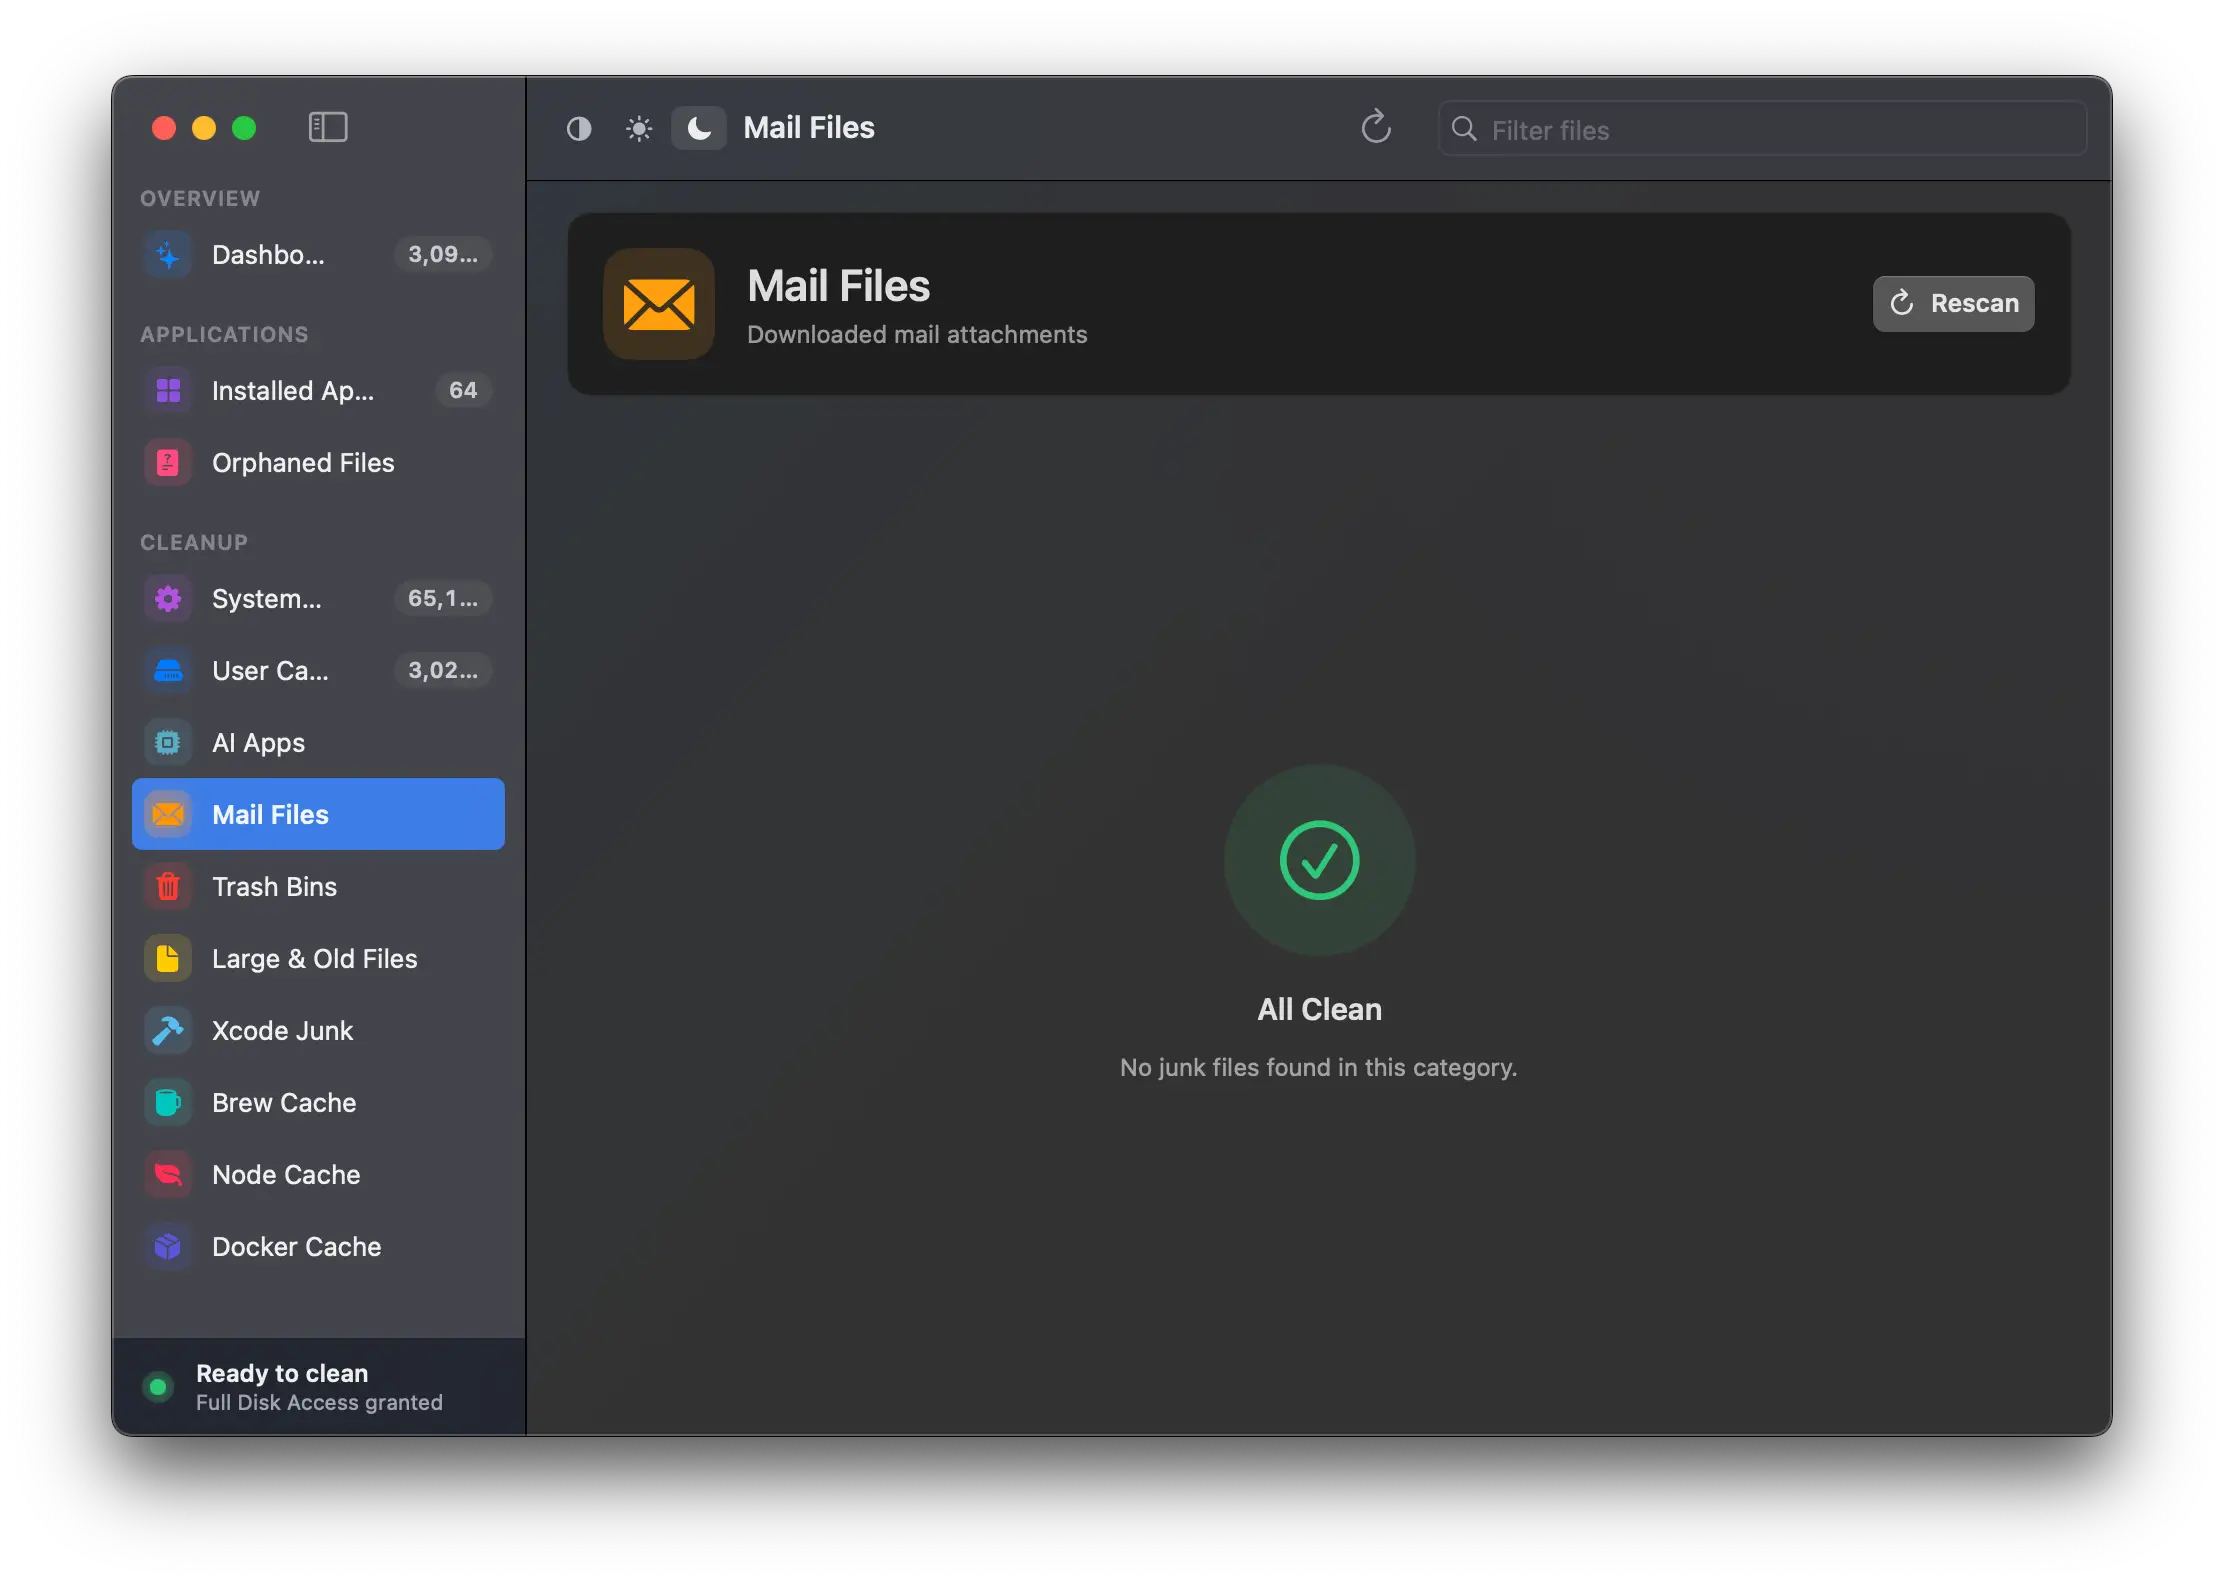Click the green All Clean checkmark icon
Screen dimensions: 2224x1584
click(x=1320, y=860)
